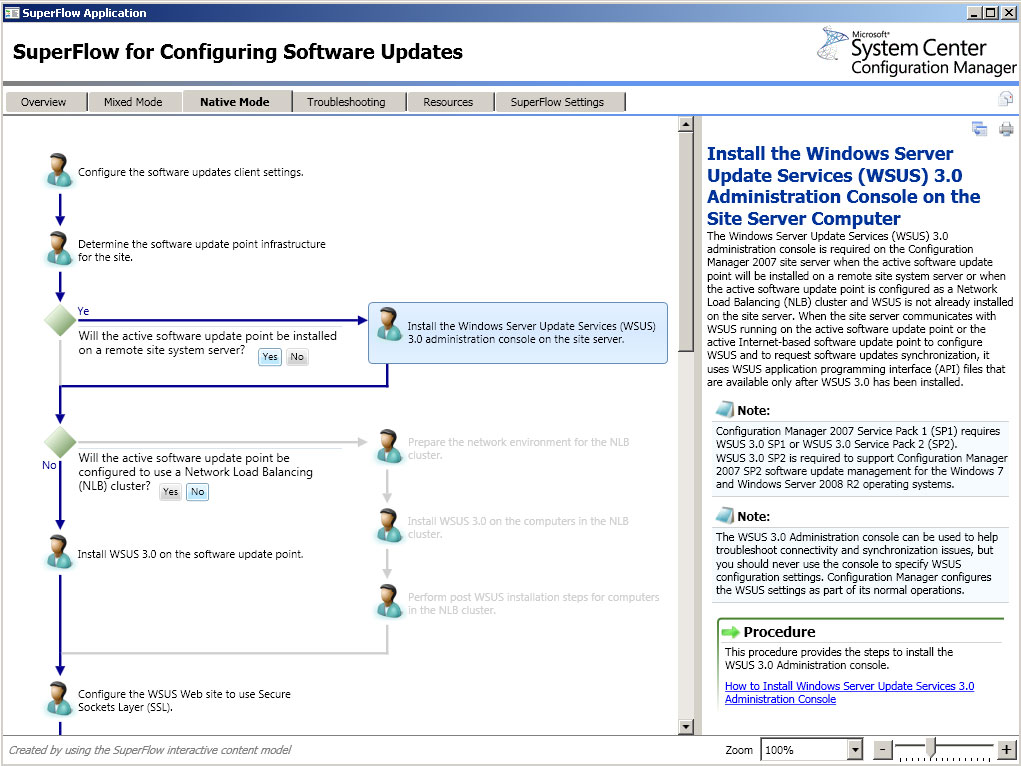The width and height of the screenshot is (1021, 766).
Task: Click the Zoom 100% value field
Action: [804, 750]
